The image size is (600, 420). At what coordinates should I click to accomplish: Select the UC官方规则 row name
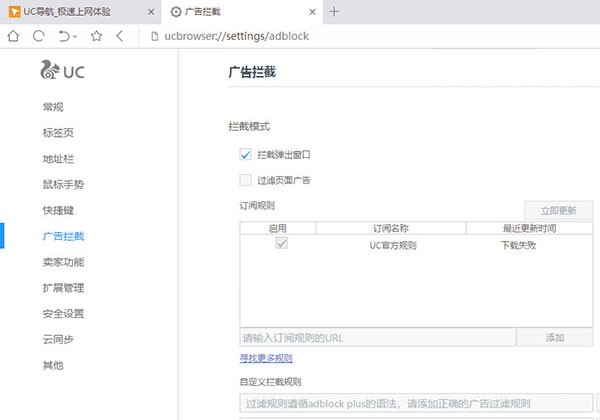pos(393,245)
